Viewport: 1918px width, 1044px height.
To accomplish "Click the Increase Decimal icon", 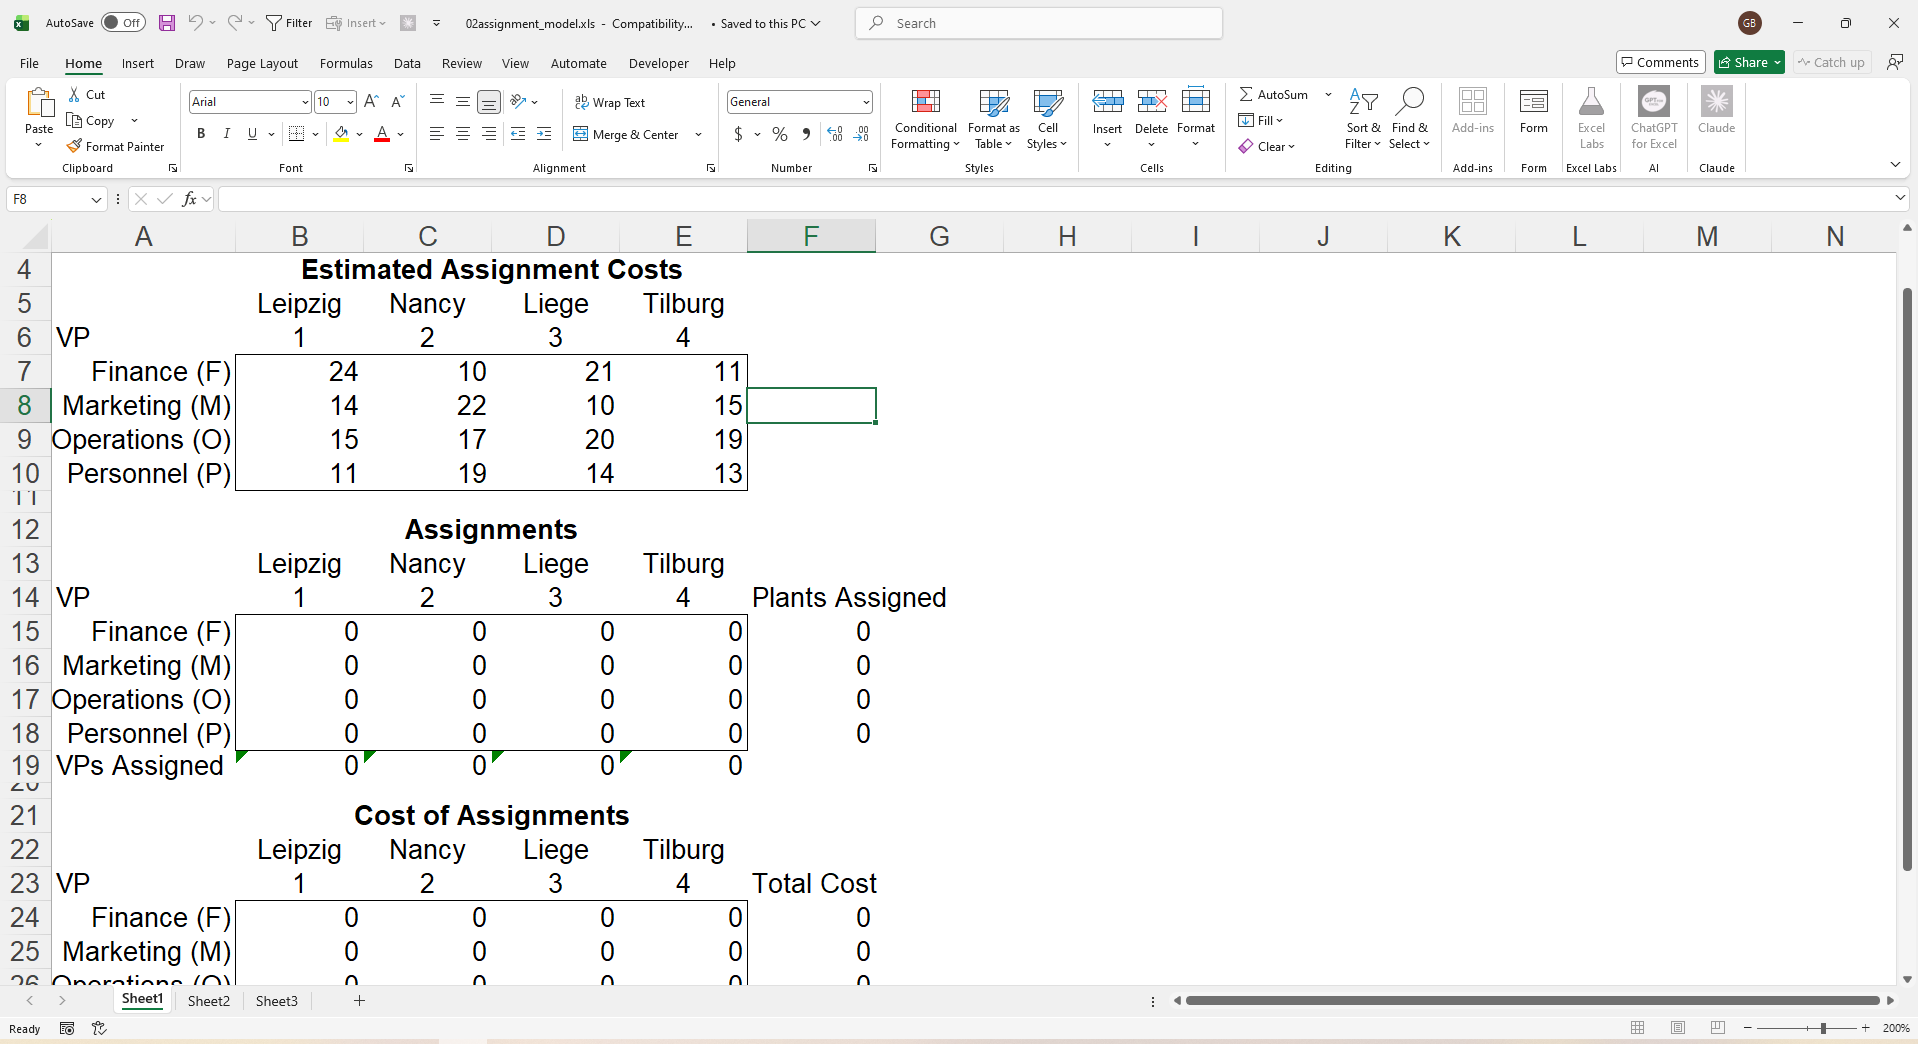I will (835, 134).
